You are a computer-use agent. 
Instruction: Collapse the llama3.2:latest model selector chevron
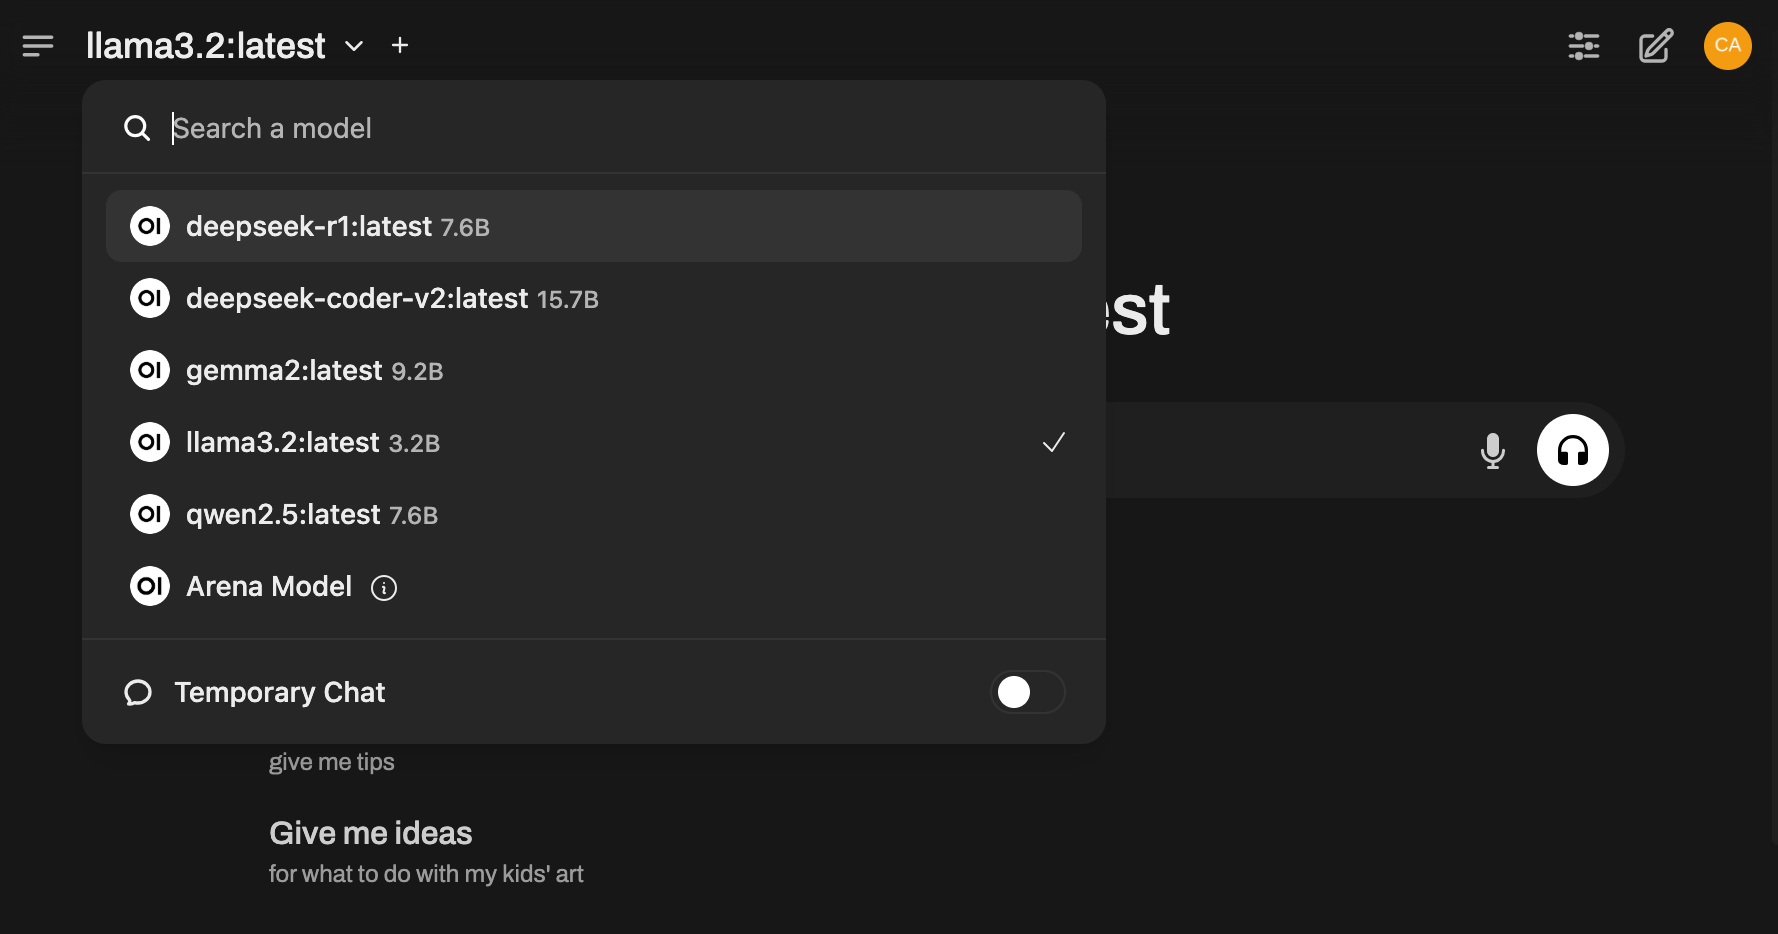point(354,46)
